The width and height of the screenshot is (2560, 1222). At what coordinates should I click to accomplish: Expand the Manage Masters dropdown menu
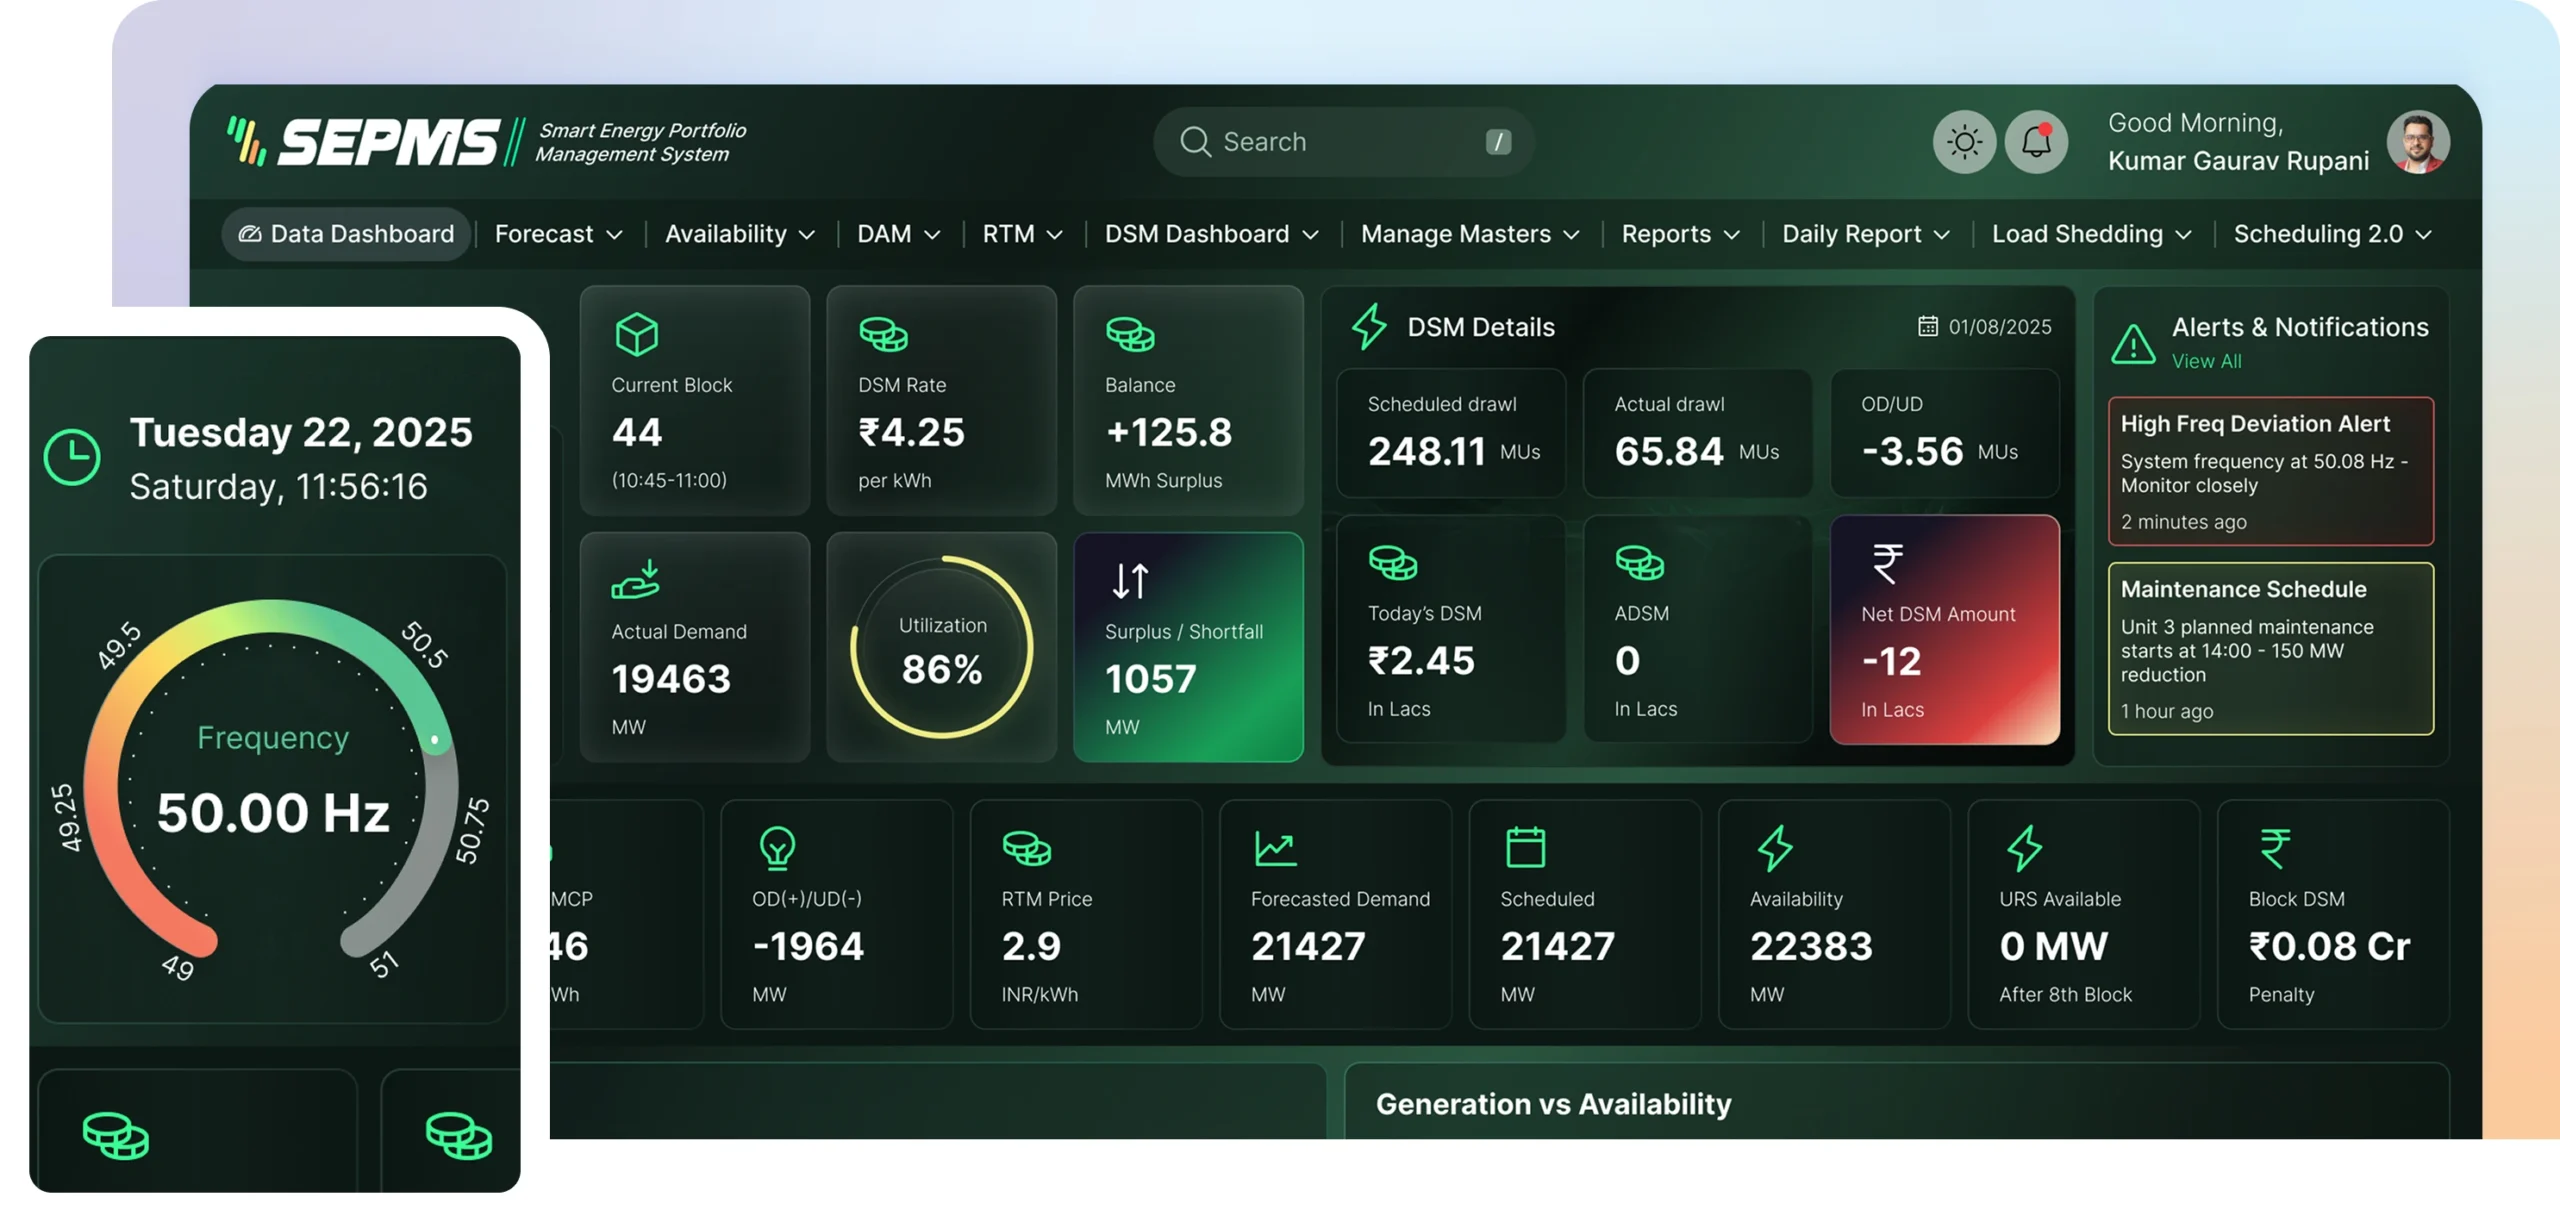pyautogui.click(x=1470, y=234)
